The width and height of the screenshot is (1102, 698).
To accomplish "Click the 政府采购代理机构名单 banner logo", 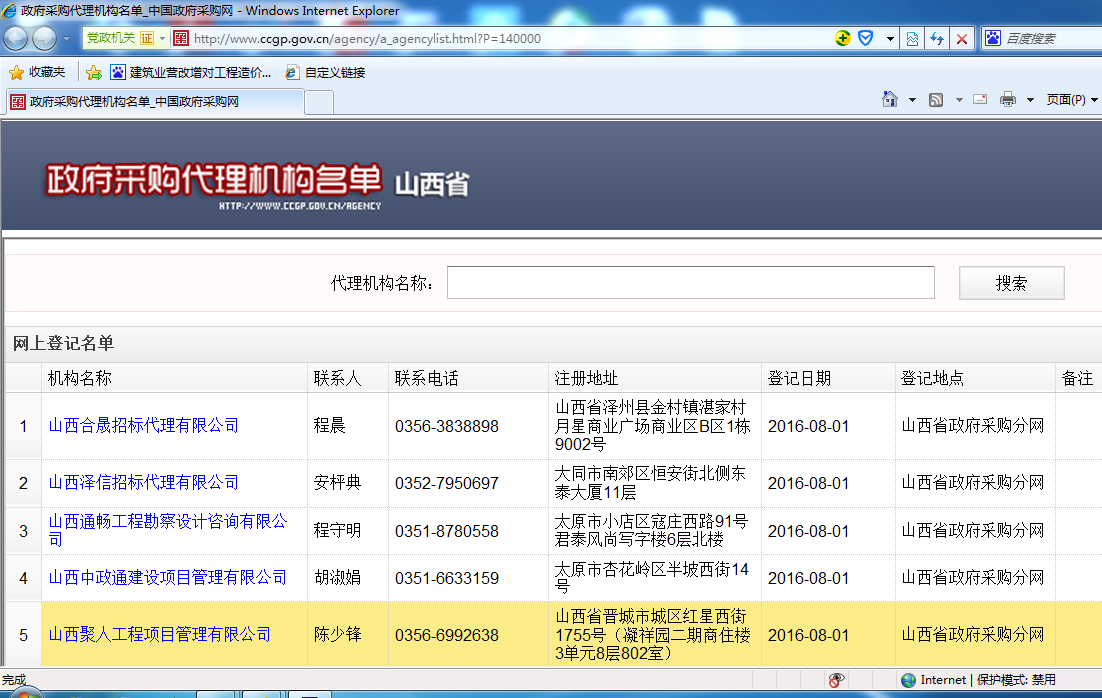I will [x=214, y=185].
